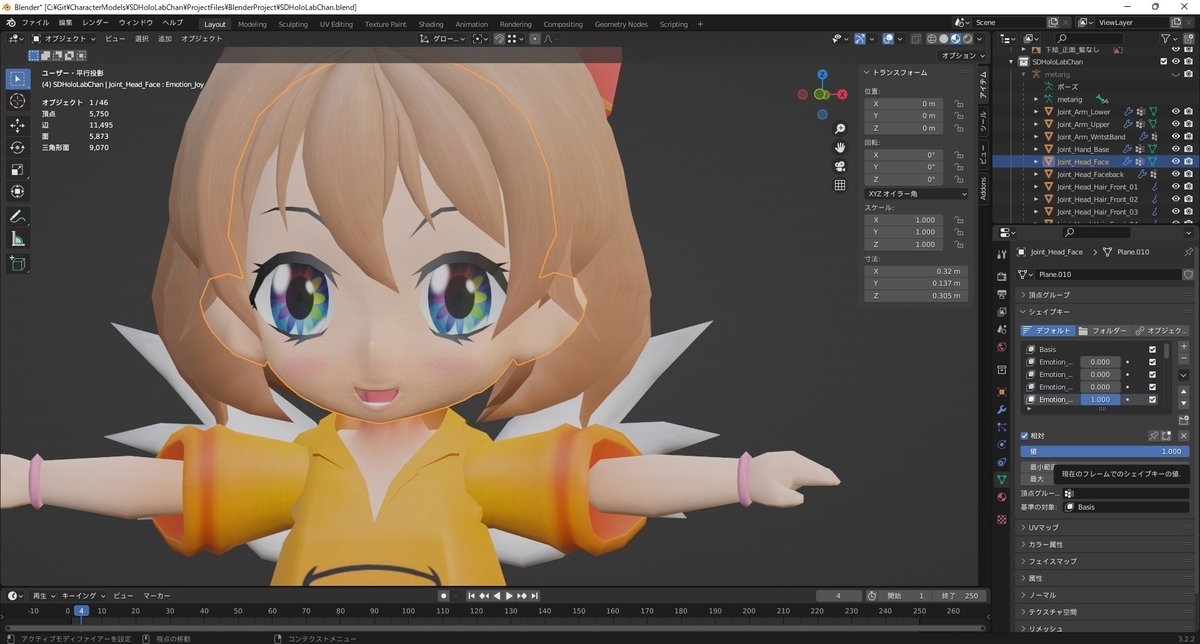
Task: Click the viewport pan hand icon
Action: click(x=840, y=147)
